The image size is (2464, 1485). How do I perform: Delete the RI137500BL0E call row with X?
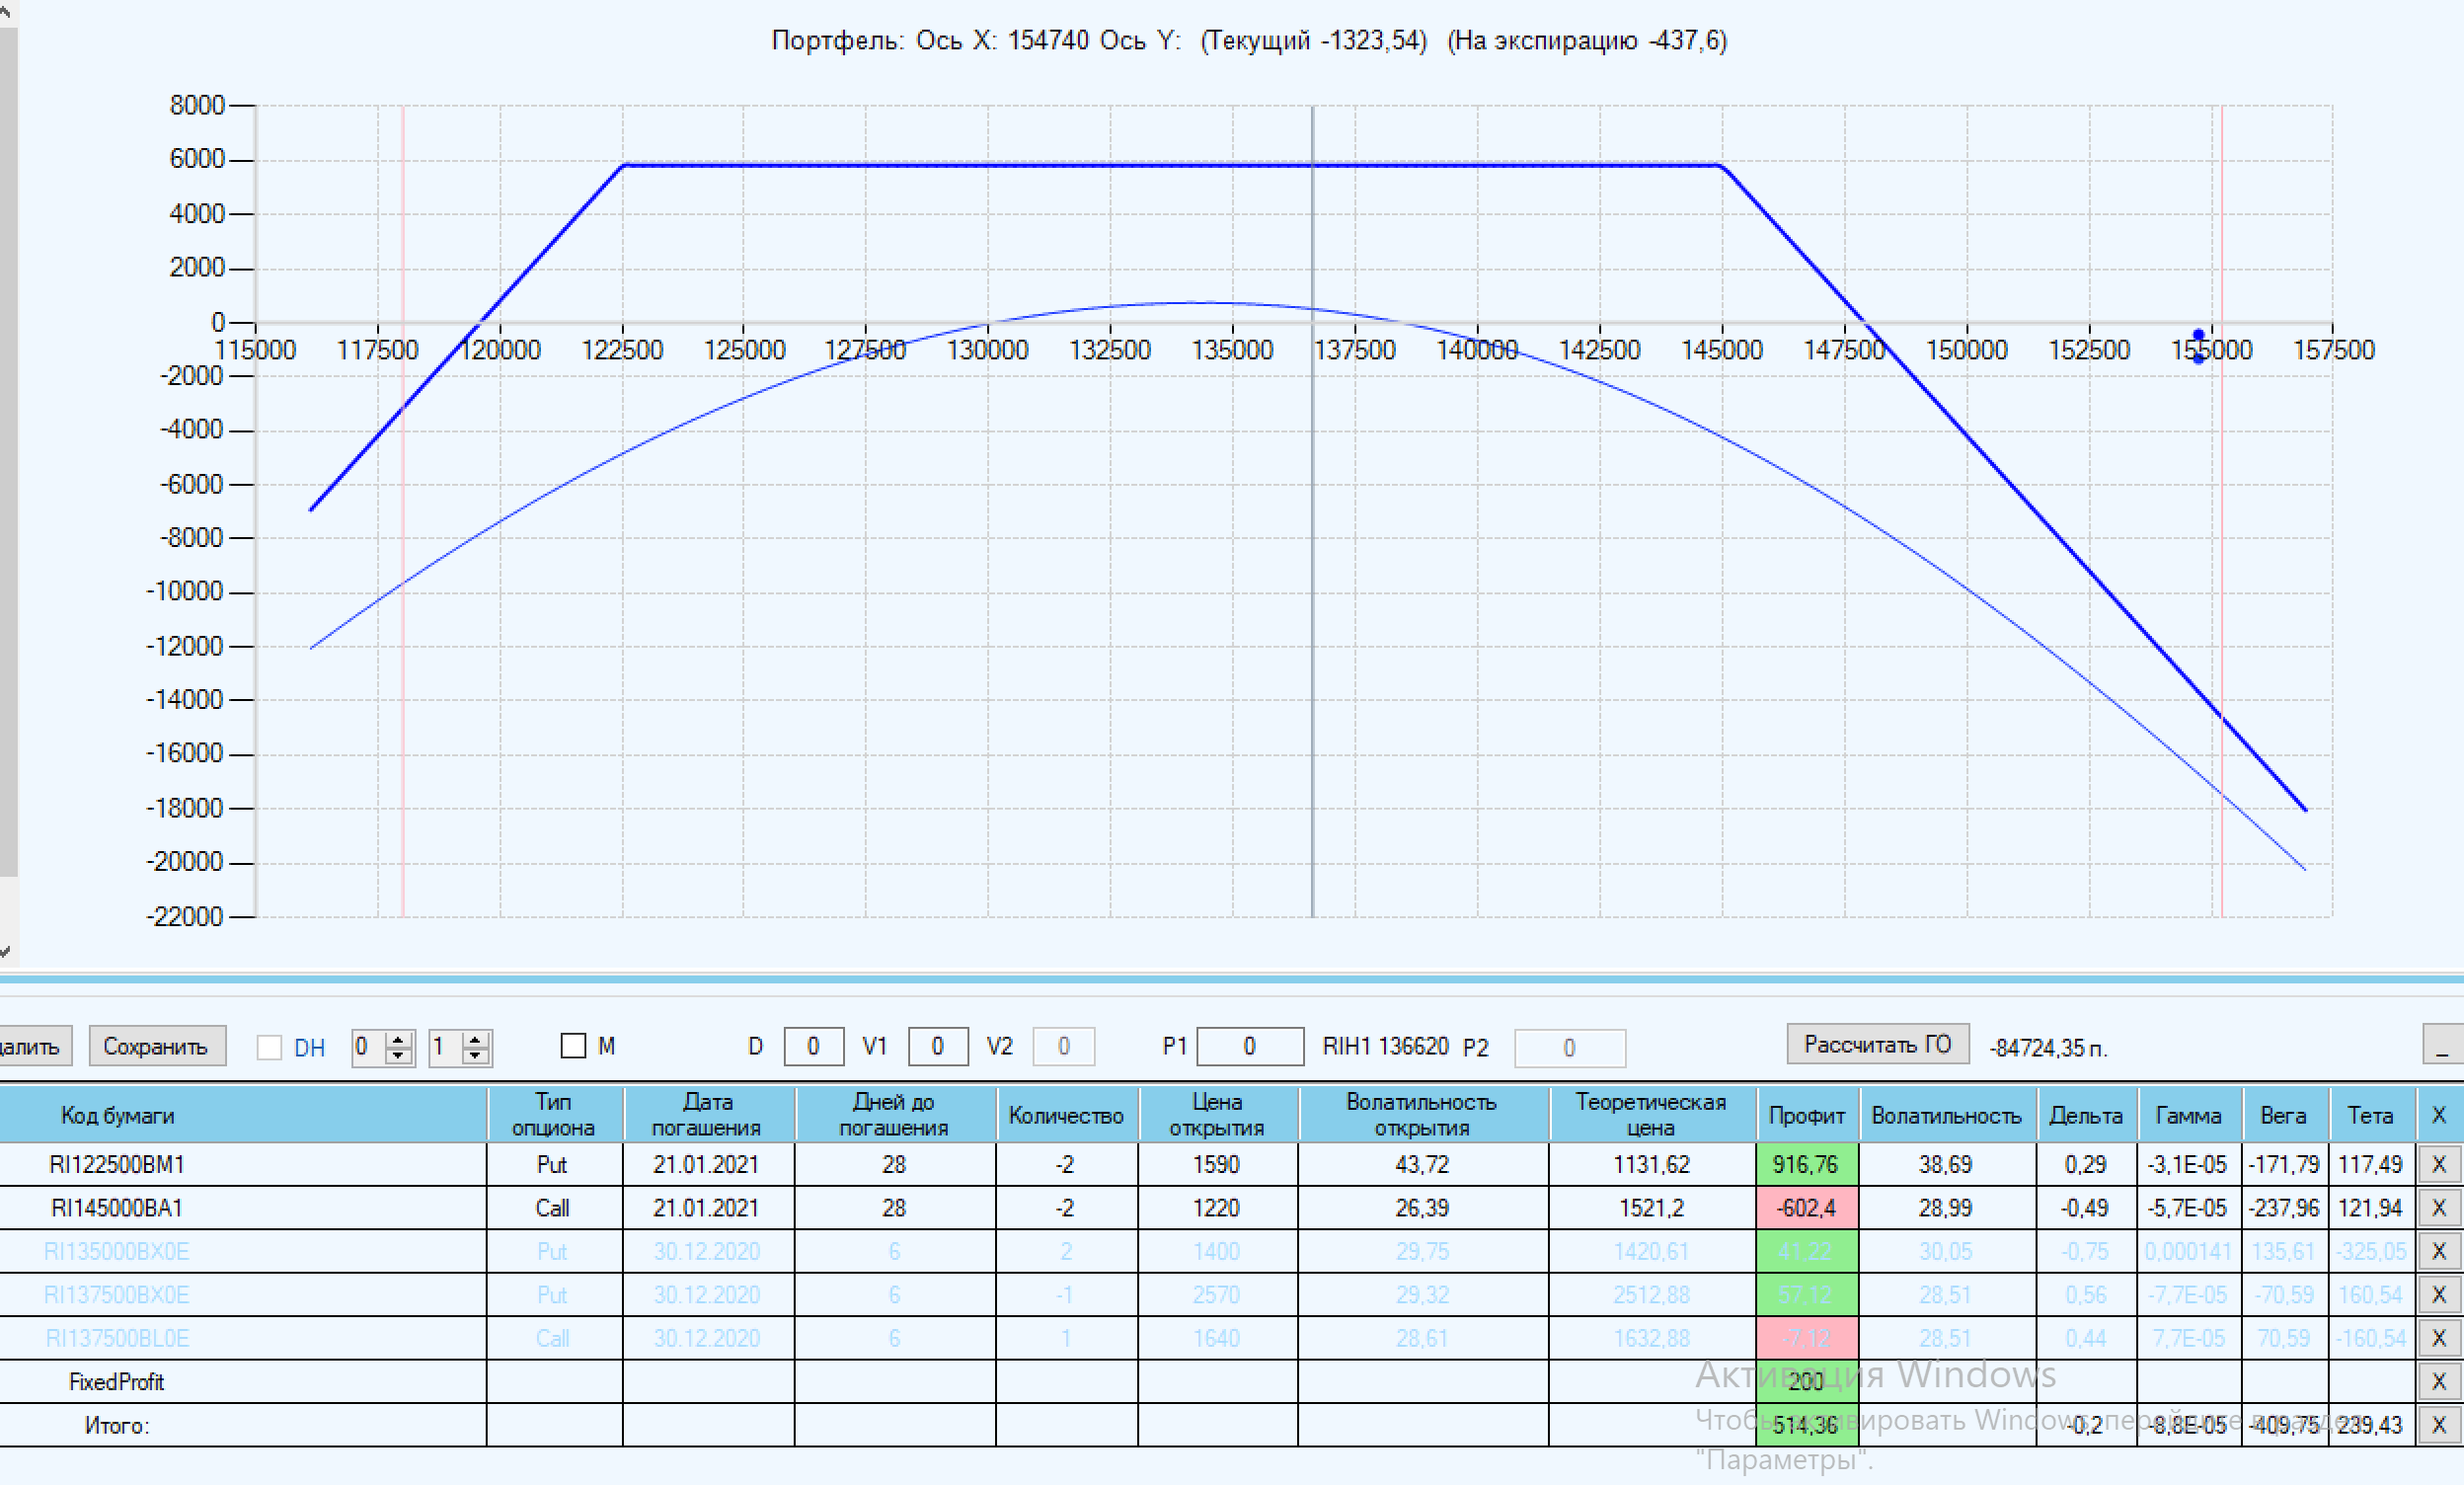(x=2438, y=1338)
